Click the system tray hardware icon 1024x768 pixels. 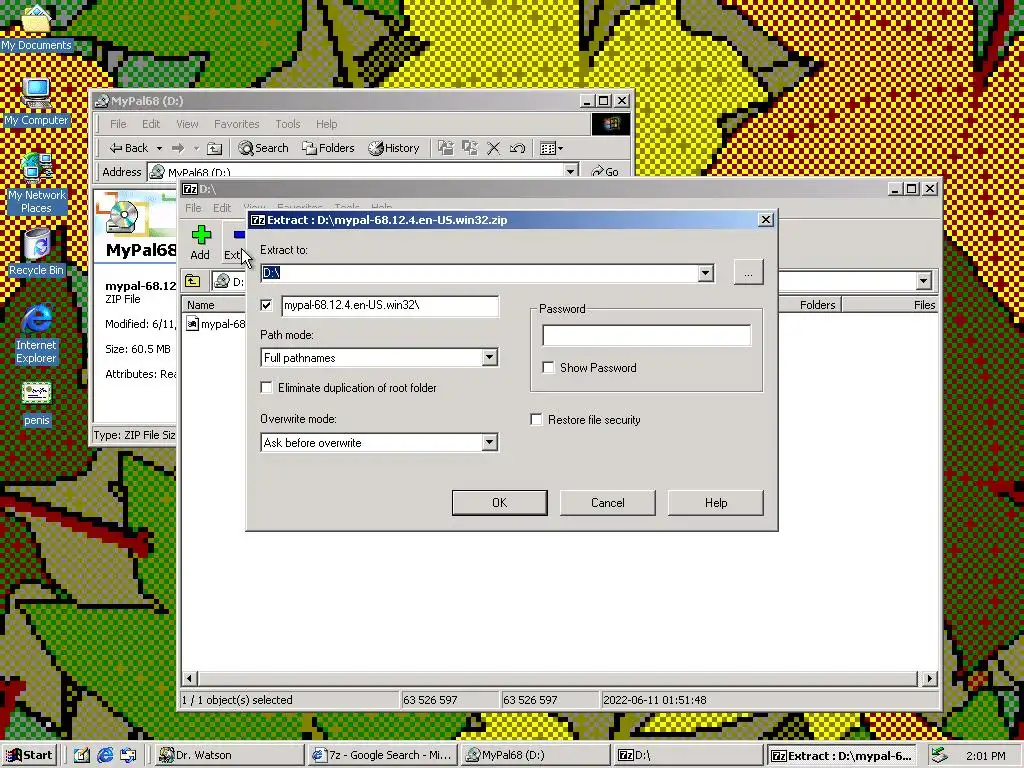pyautogui.click(x=938, y=755)
